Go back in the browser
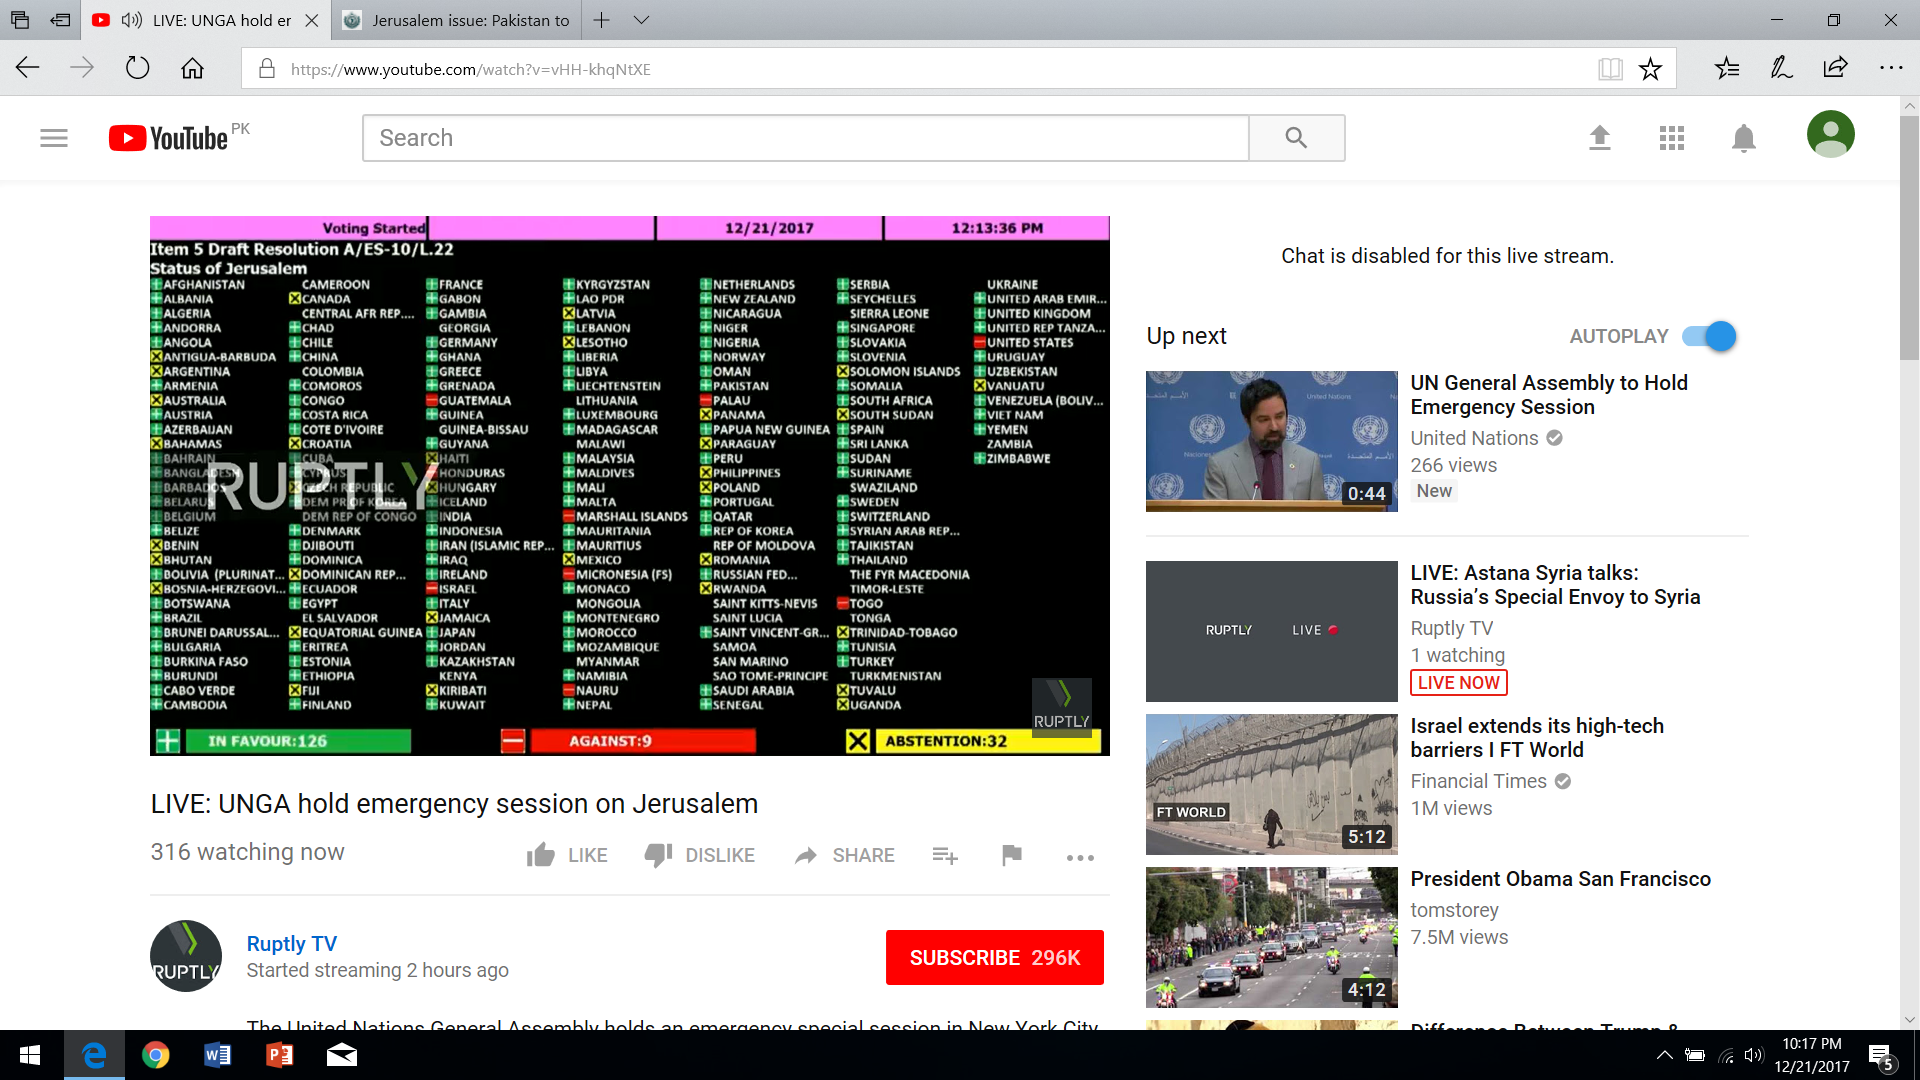The height and width of the screenshot is (1080, 1920). pyautogui.click(x=28, y=68)
